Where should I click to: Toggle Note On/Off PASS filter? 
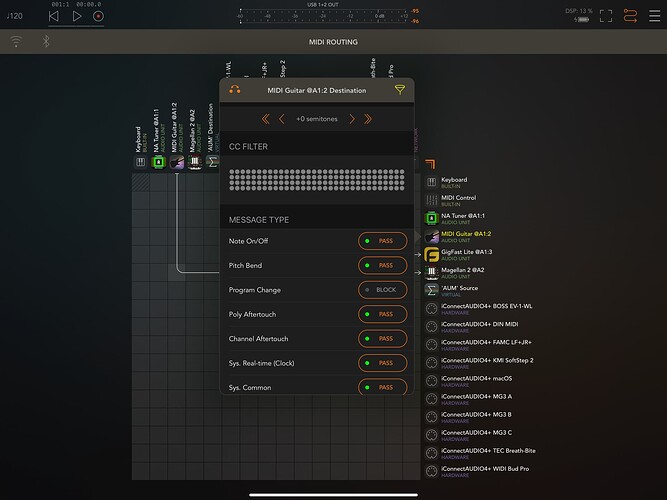[382, 241]
